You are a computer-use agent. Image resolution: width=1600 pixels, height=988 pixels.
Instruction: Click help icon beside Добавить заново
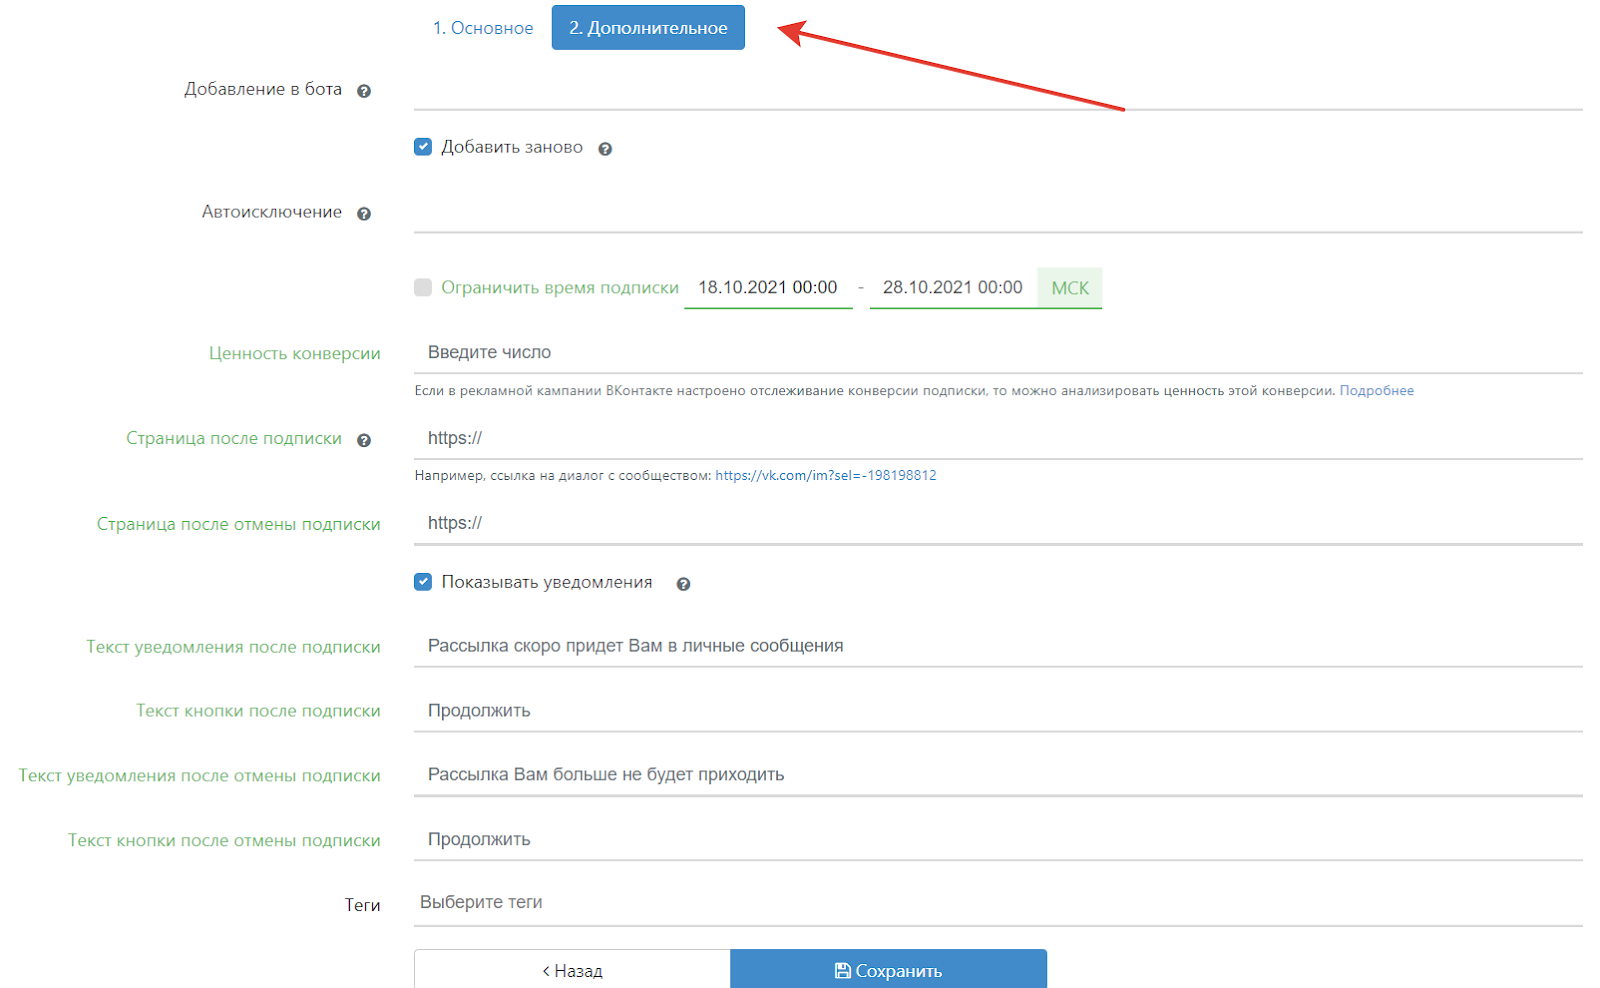(x=605, y=149)
